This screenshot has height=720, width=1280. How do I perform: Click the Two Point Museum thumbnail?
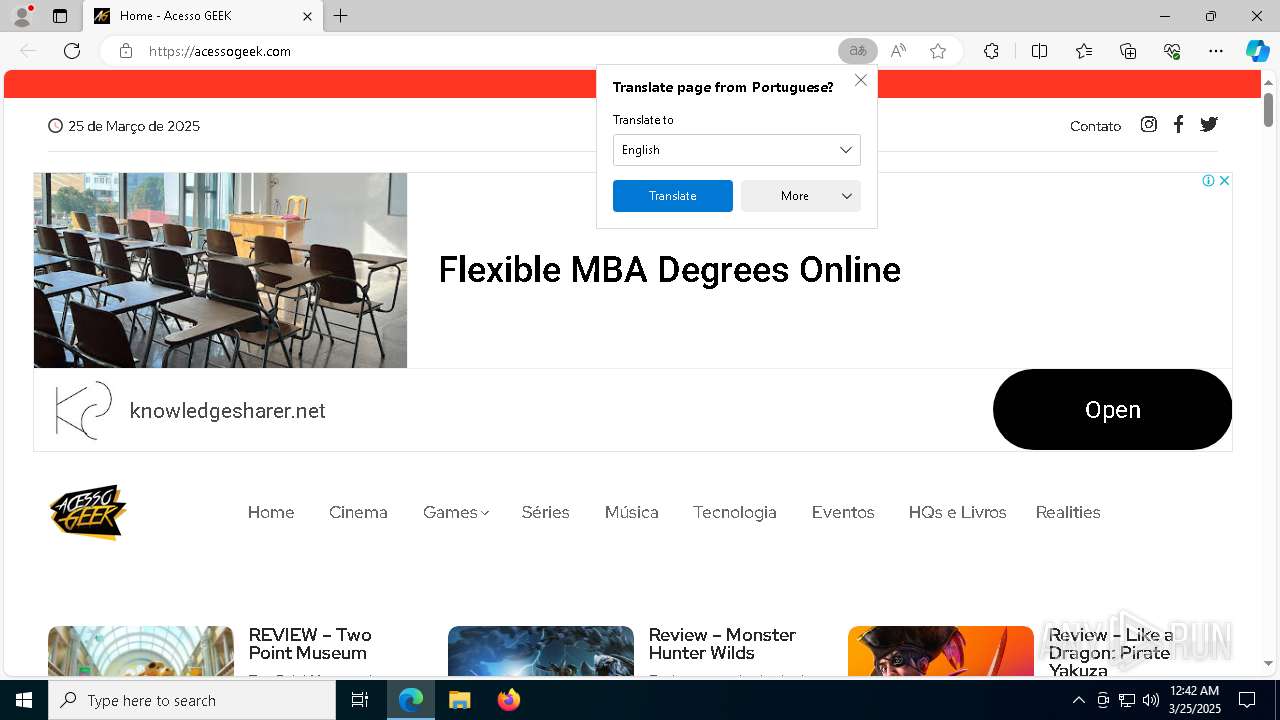click(141, 651)
